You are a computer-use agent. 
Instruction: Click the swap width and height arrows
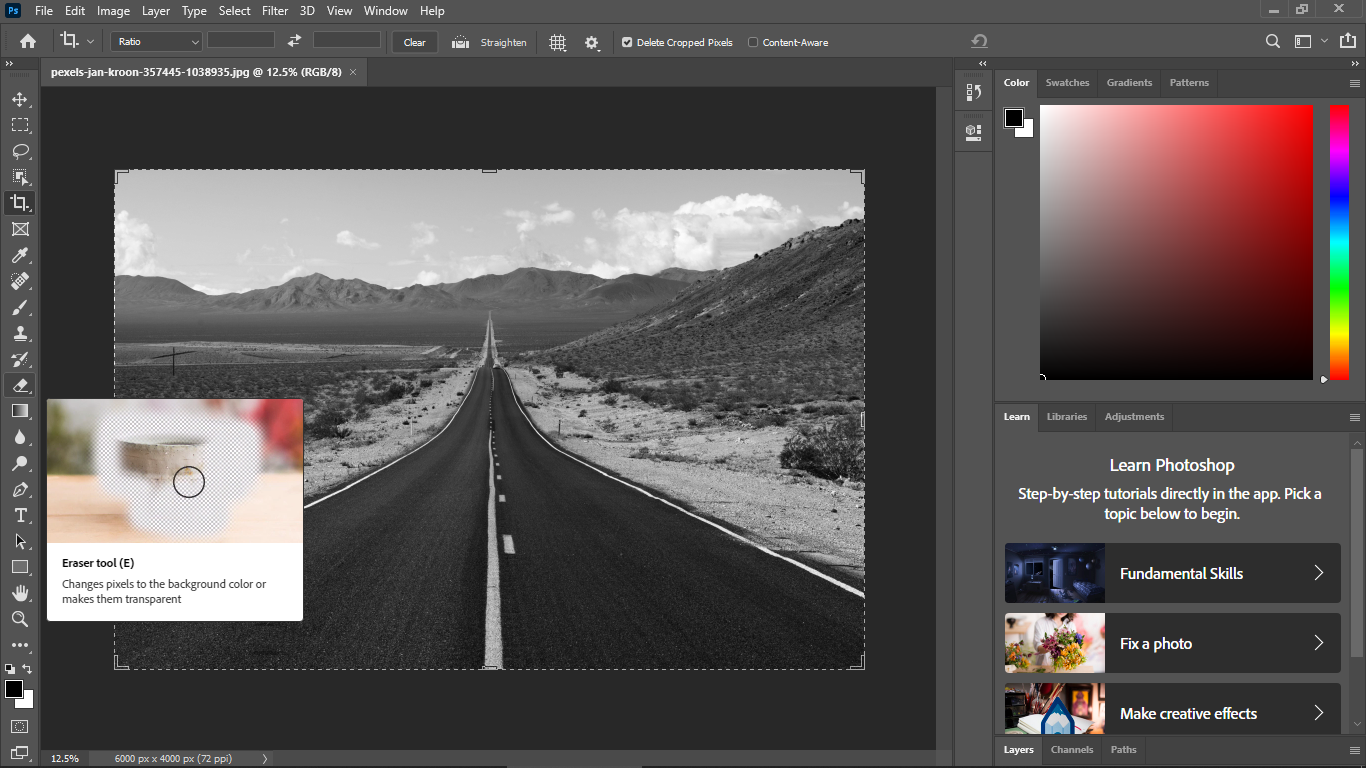[294, 41]
